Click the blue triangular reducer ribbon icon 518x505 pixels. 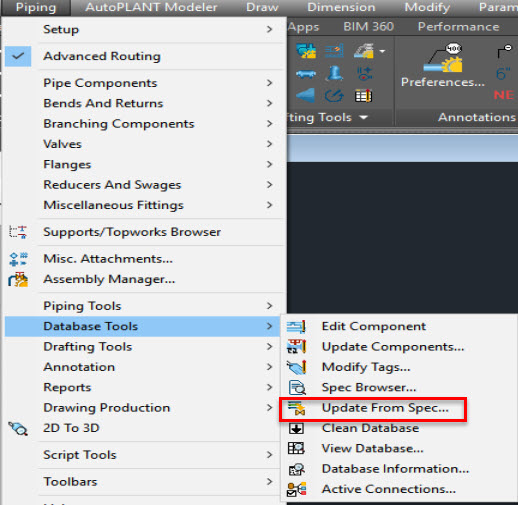(305, 96)
